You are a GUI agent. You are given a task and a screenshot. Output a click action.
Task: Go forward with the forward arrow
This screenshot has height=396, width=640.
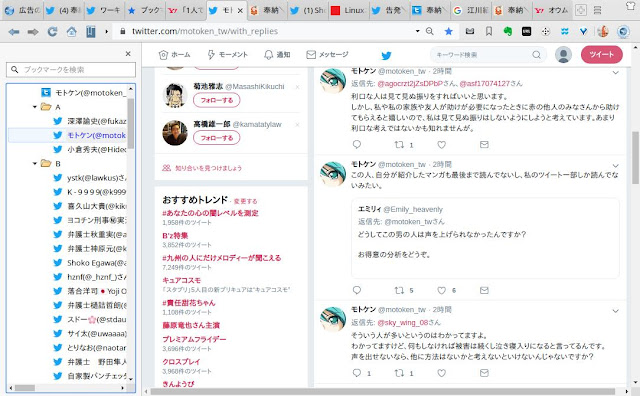(33, 31)
